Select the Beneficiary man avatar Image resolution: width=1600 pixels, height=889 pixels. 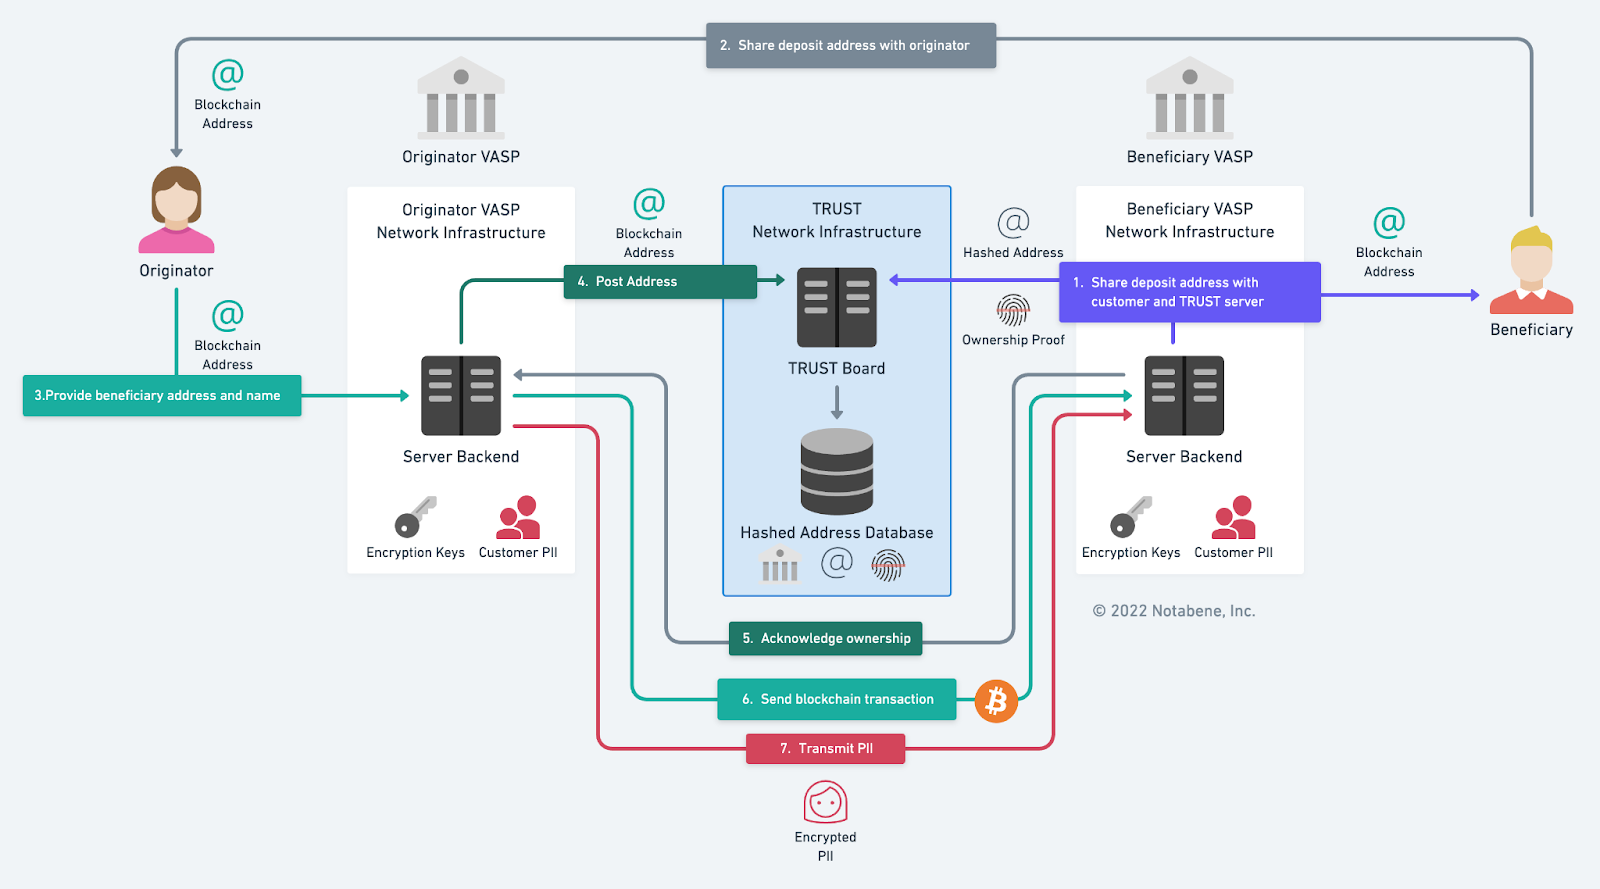click(x=1531, y=270)
